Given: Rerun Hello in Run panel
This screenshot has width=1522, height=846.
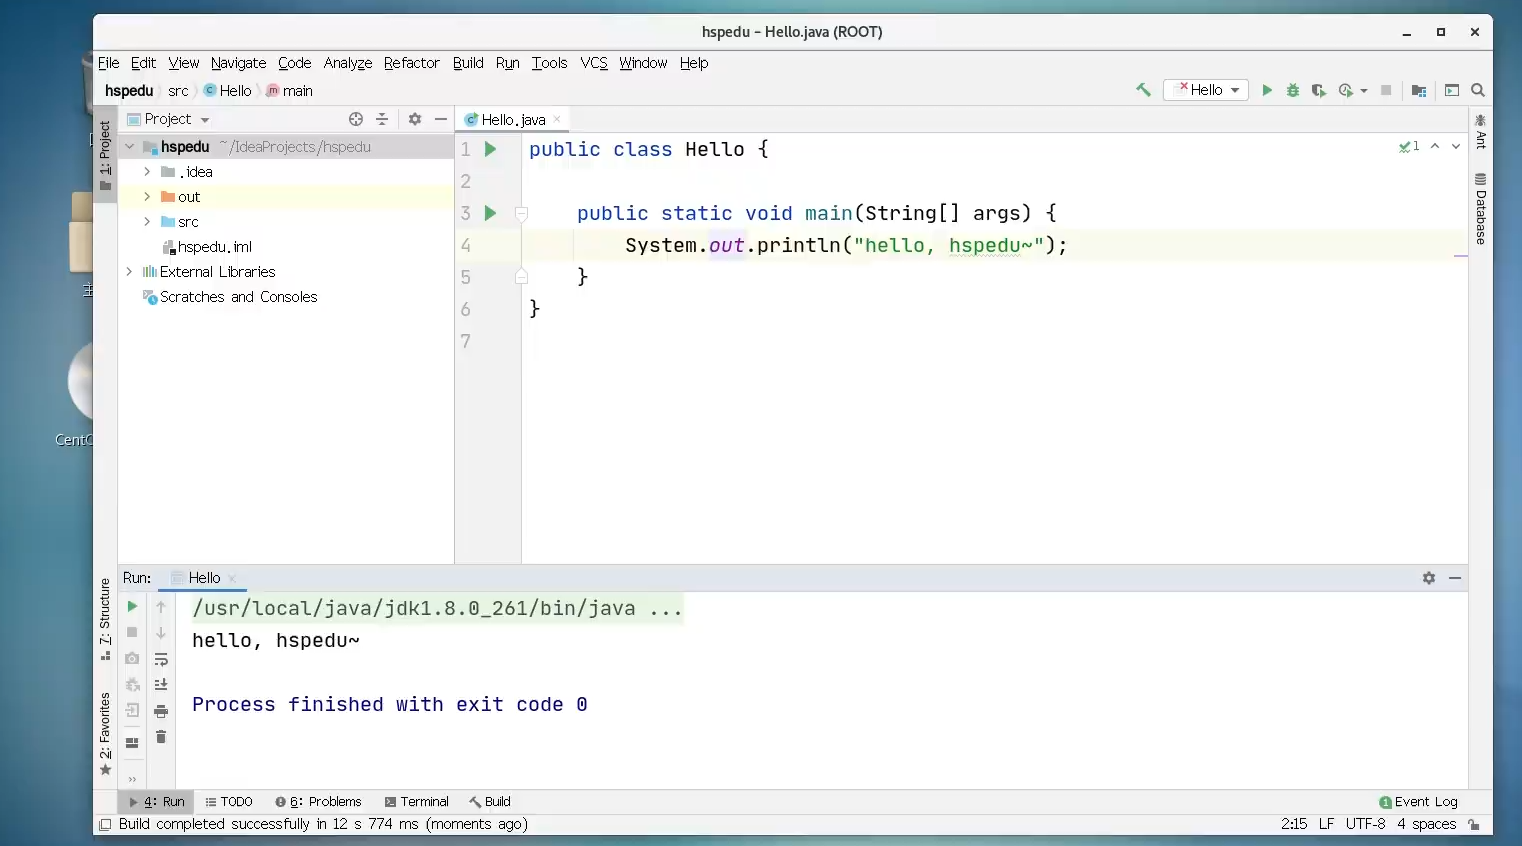Looking at the screenshot, I should tap(132, 606).
